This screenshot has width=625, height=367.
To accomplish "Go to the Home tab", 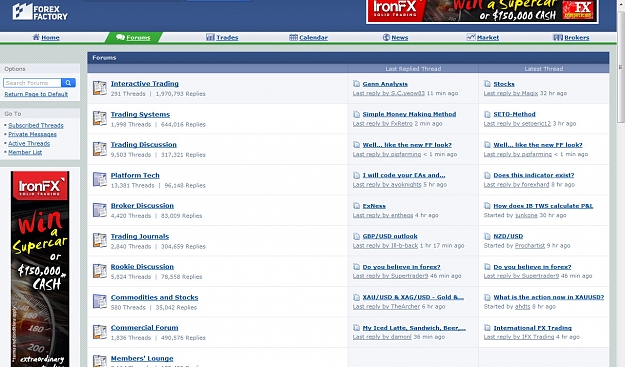I will (46, 37).
